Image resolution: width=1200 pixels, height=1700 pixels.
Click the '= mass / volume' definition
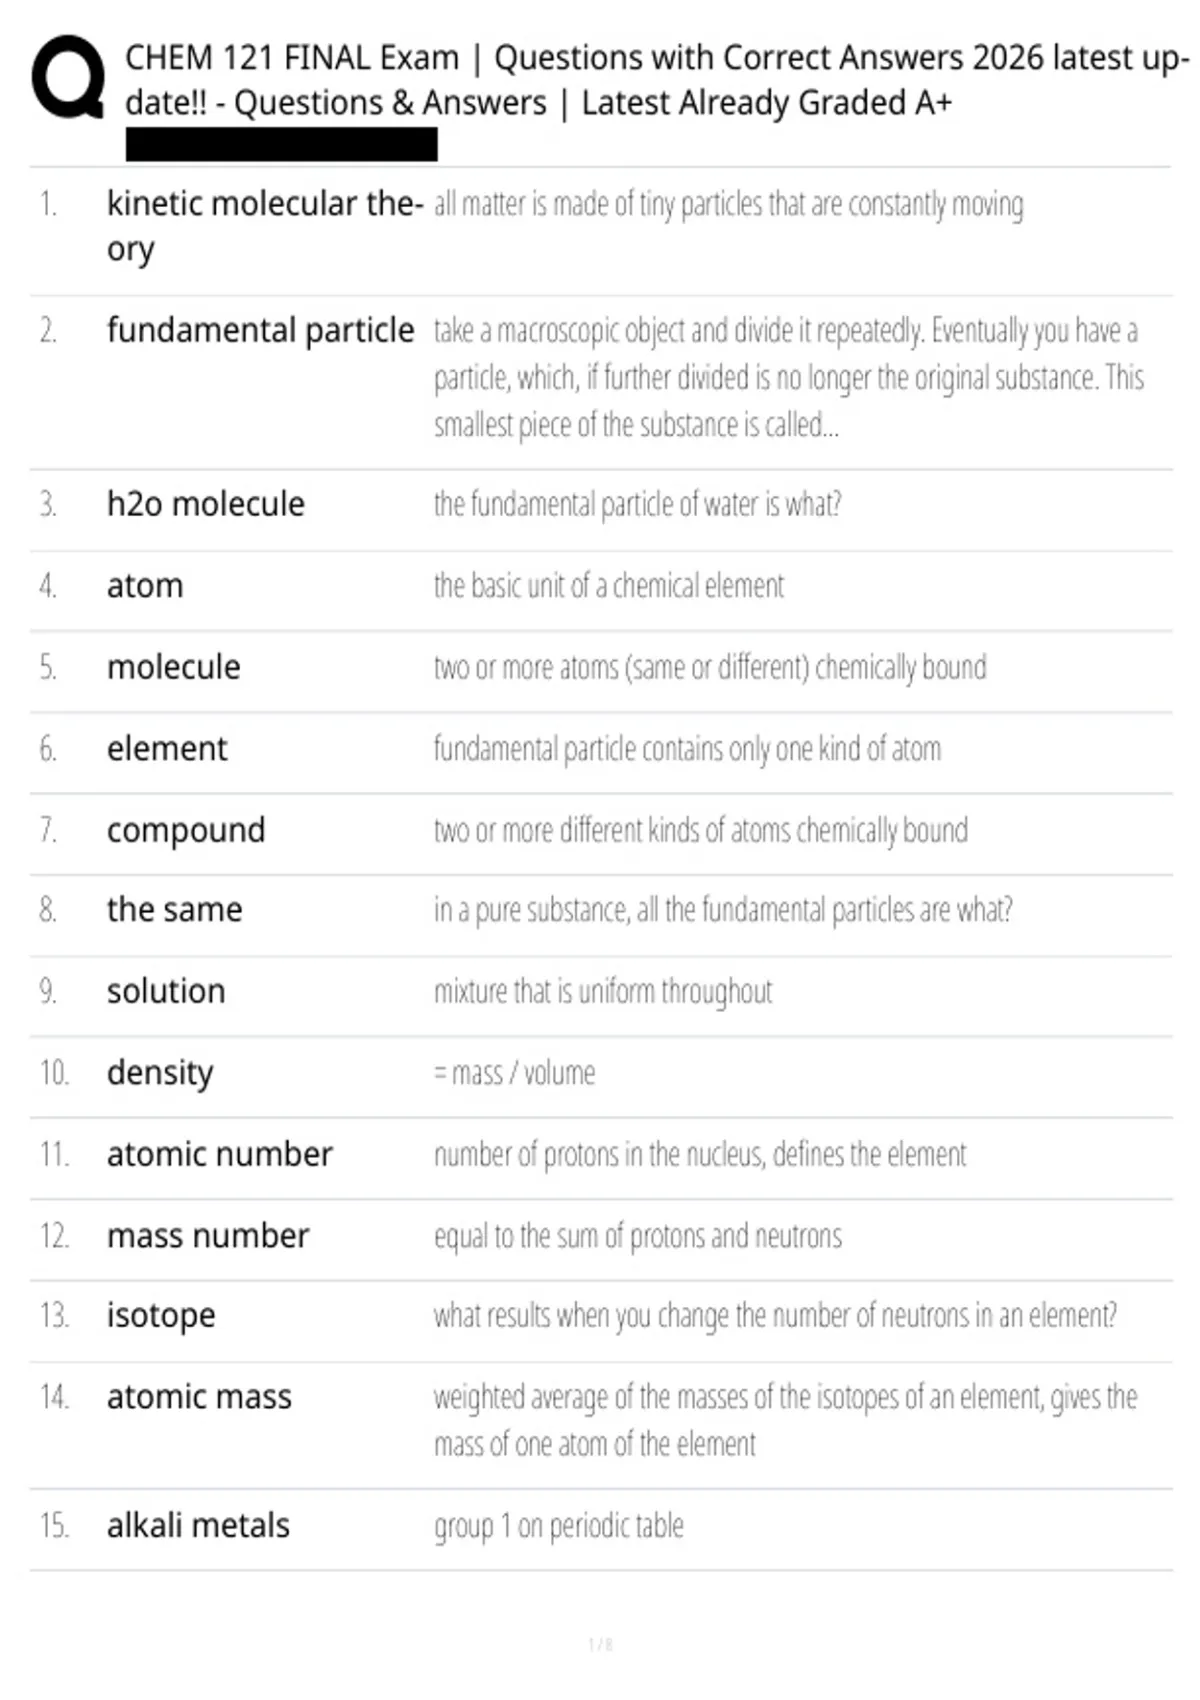coord(514,1073)
